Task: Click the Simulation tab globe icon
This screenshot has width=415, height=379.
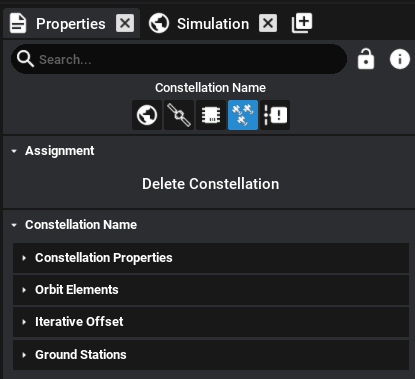Action: (159, 23)
